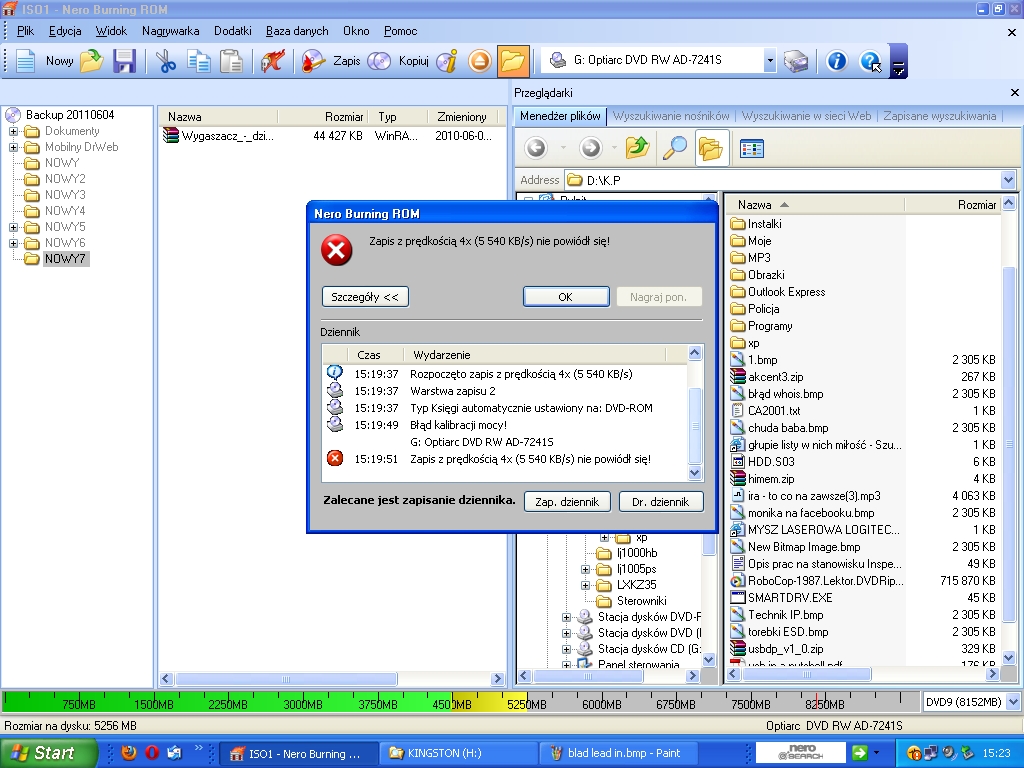Open the blue info toolbar icon
The height and width of the screenshot is (768, 1024).
click(837, 61)
